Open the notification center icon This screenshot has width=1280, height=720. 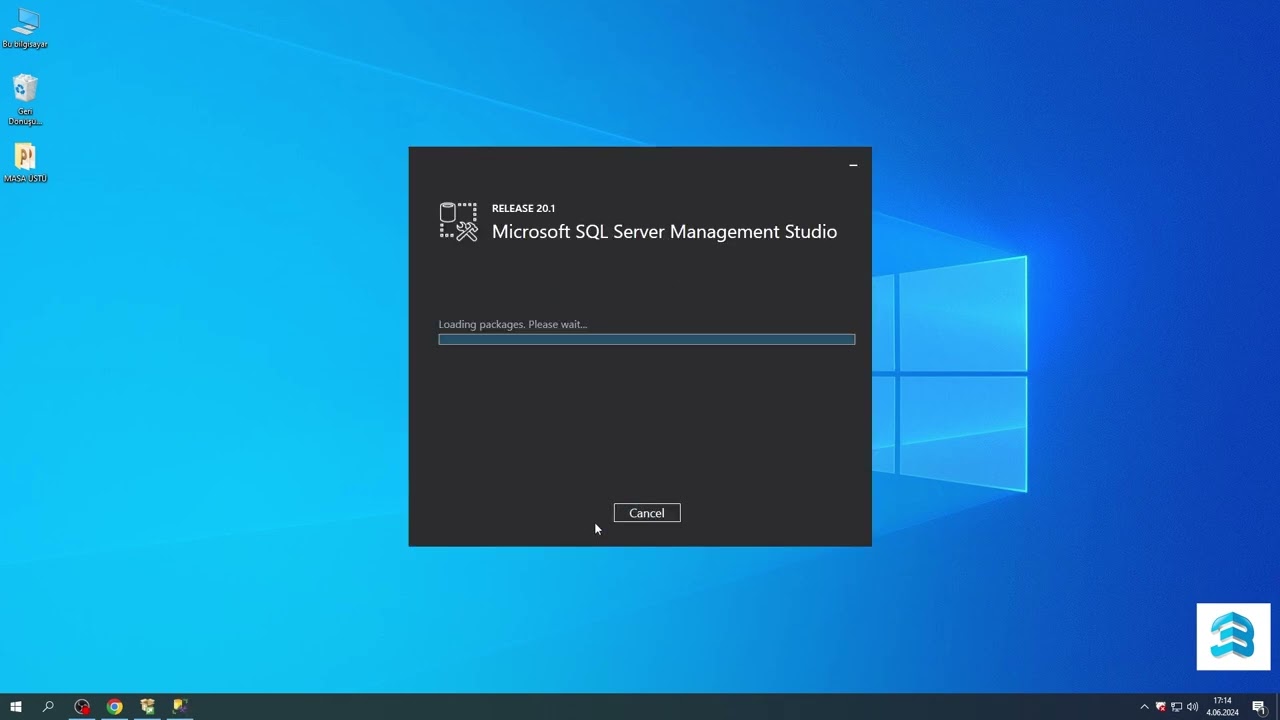1259,707
